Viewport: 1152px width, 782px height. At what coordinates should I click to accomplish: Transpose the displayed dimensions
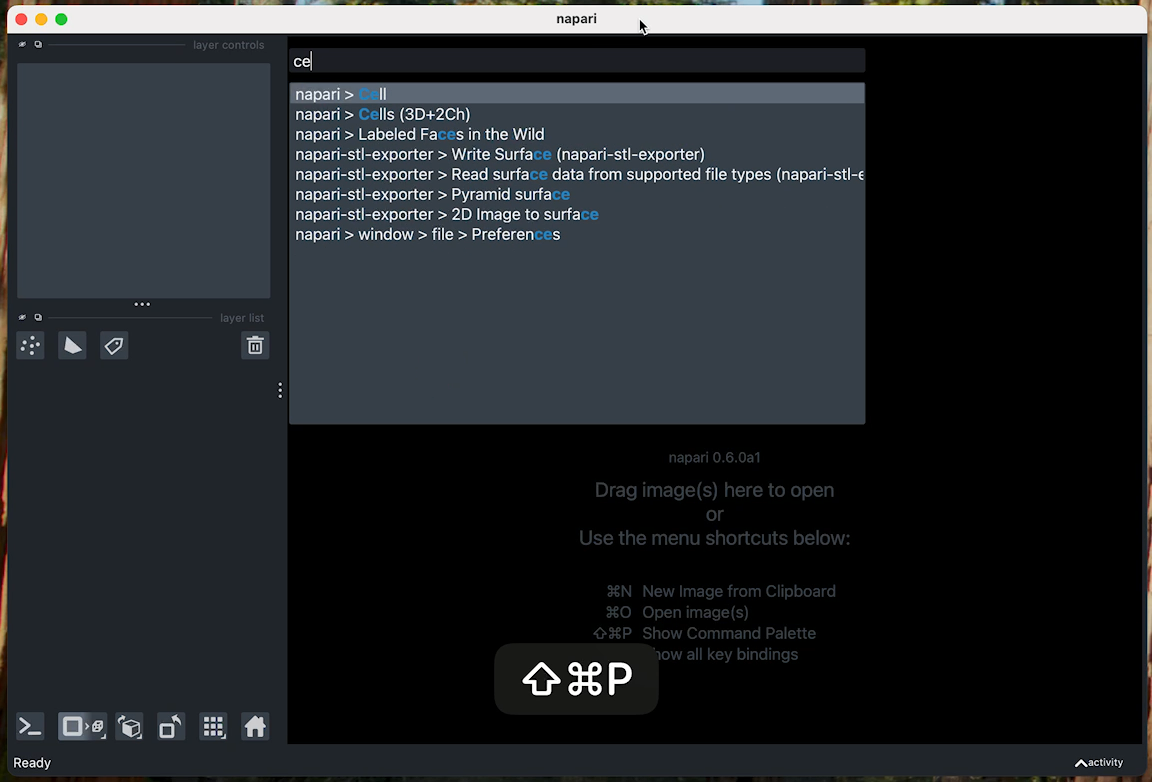click(x=171, y=727)
